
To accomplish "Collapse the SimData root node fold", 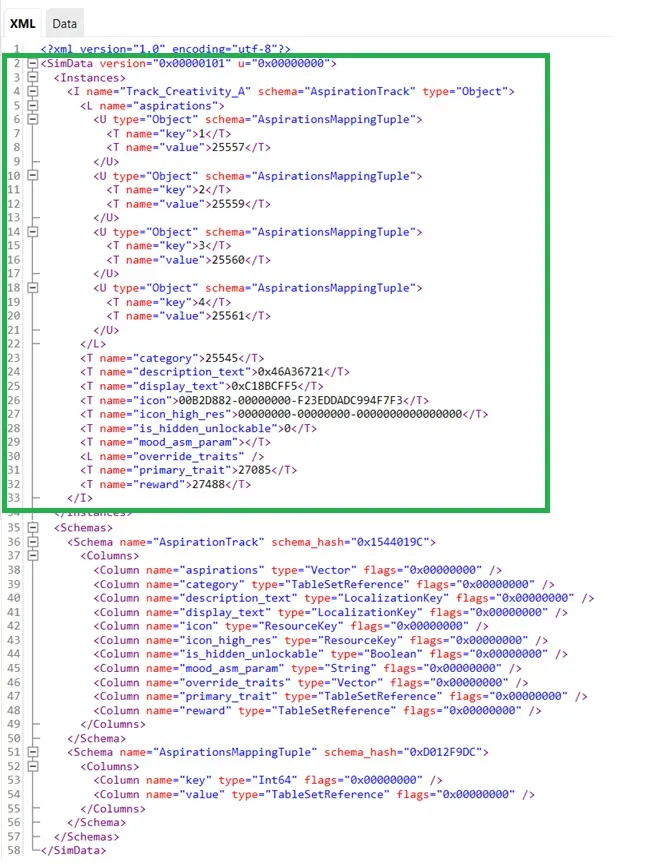I will (x=33, y=63).
